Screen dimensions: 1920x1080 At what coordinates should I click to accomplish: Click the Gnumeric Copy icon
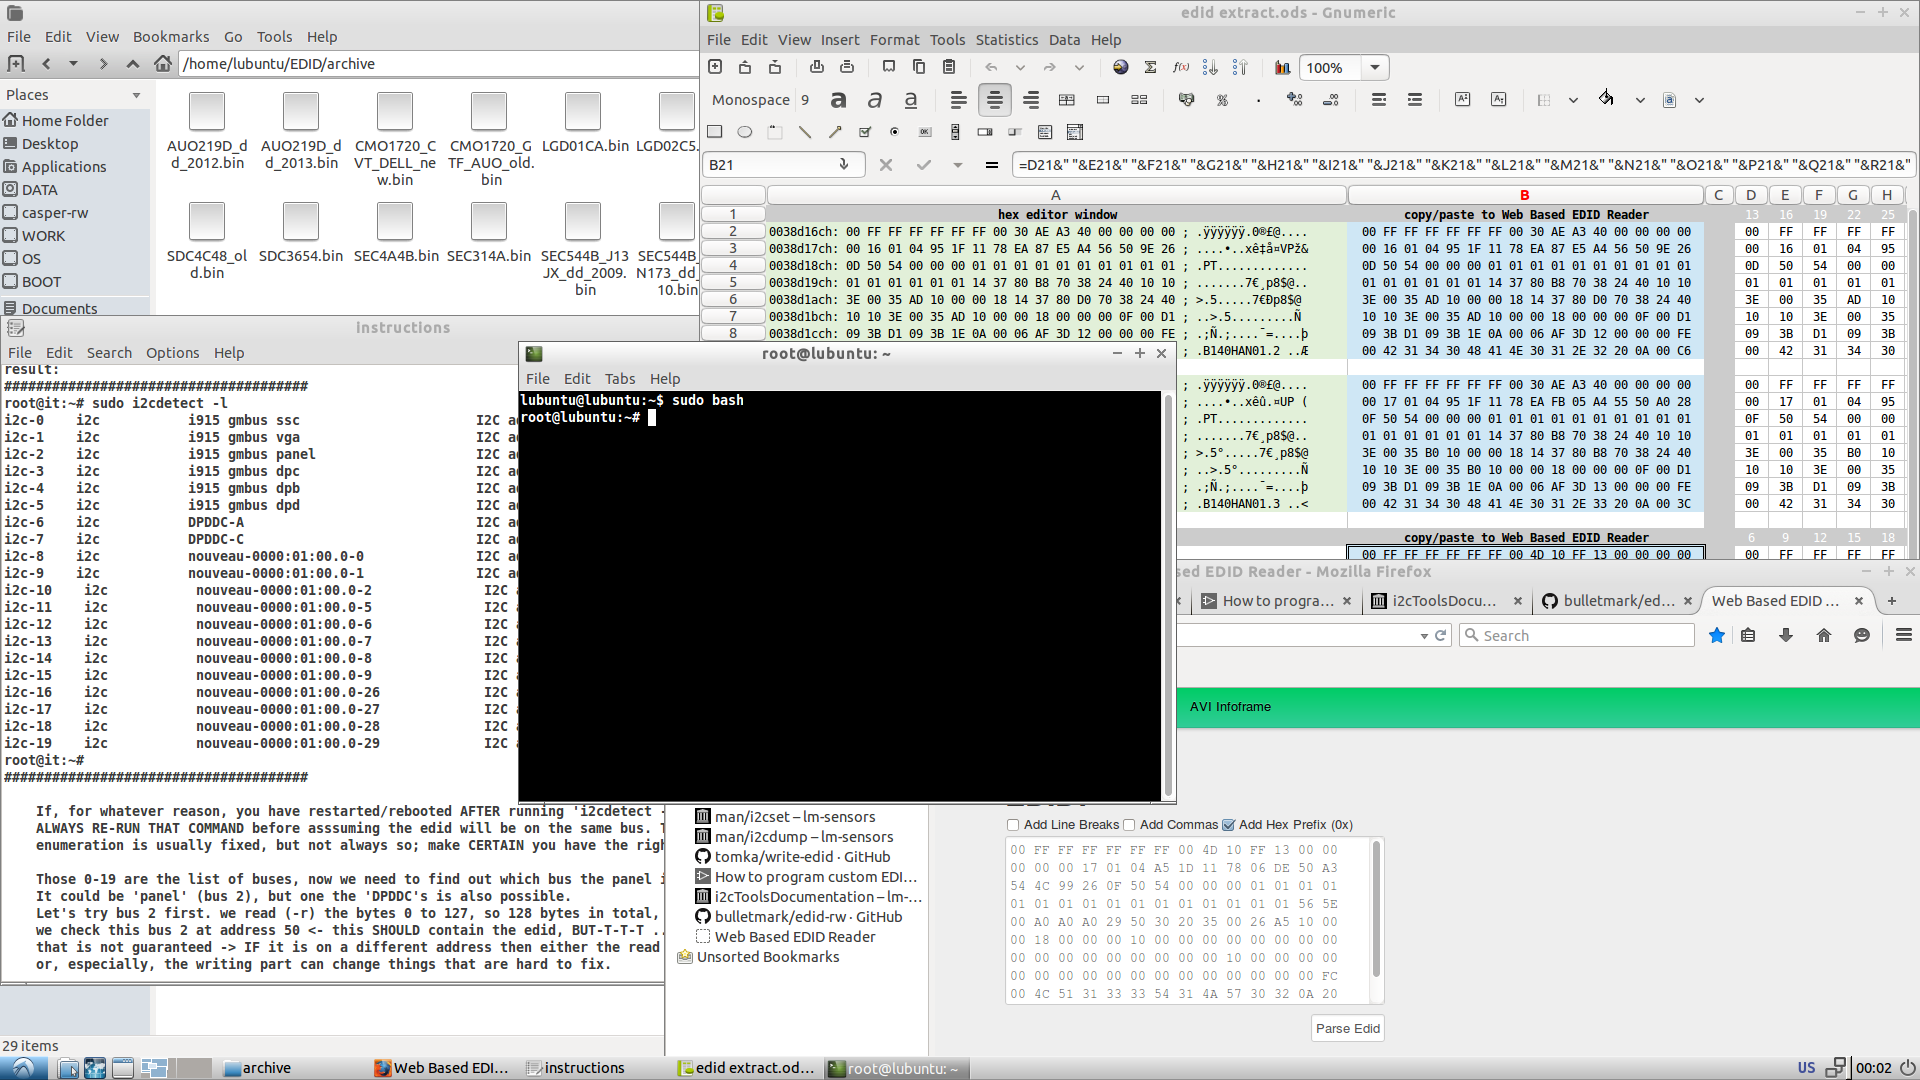click(919, 67)
